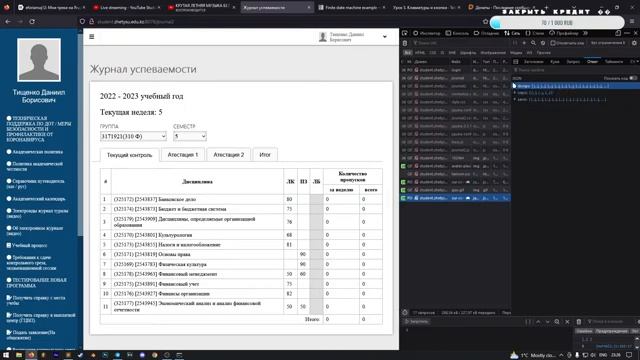The height and width of the screenshot is (360, 640).
Task: Click the browser address bar URL field
Action: click(x=282, y=21)
